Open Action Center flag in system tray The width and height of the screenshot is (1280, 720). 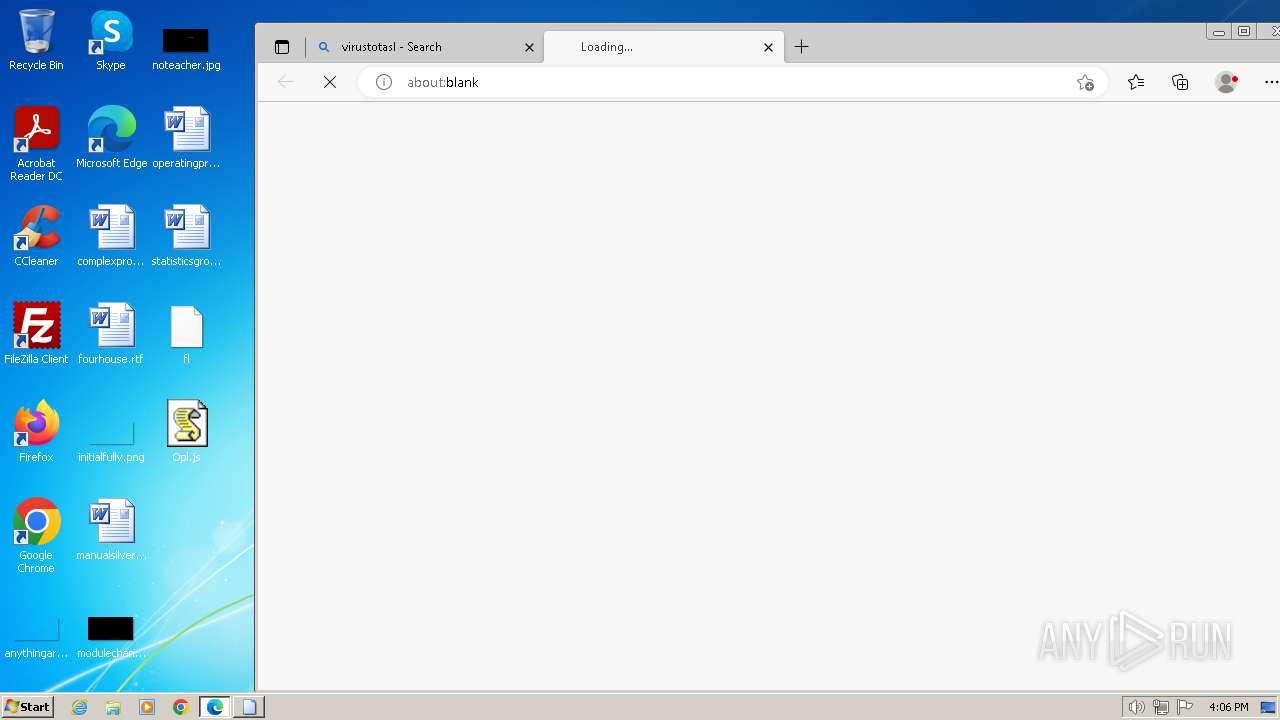(1185, 707)
